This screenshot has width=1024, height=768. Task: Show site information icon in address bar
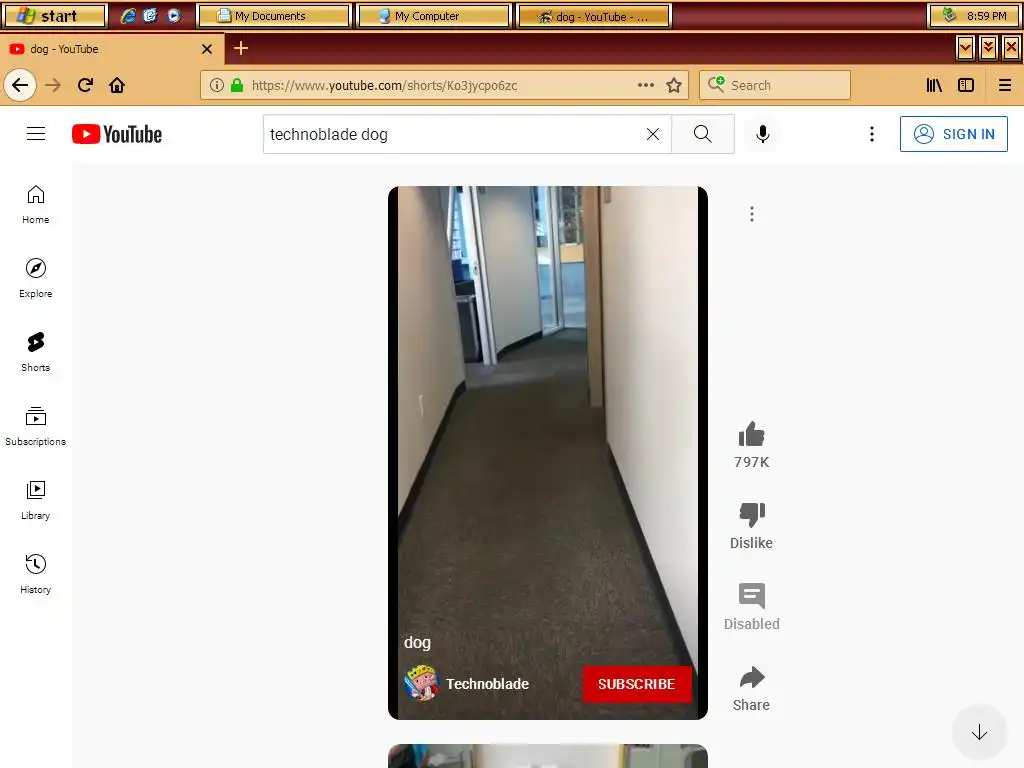point(216,85)
